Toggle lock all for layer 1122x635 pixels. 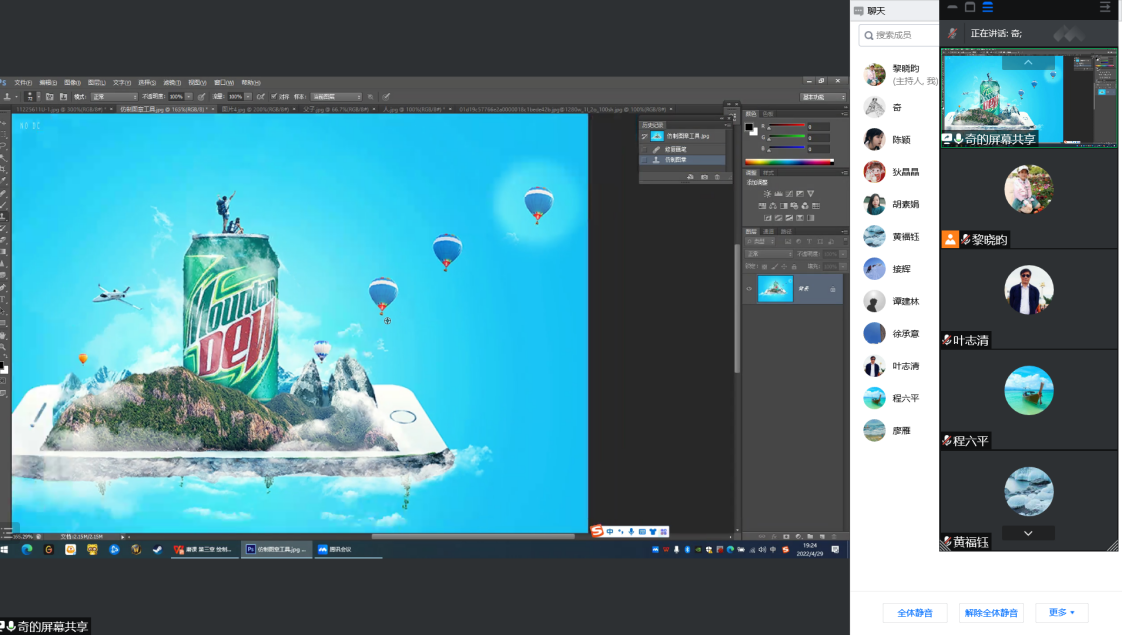point(794,266)
